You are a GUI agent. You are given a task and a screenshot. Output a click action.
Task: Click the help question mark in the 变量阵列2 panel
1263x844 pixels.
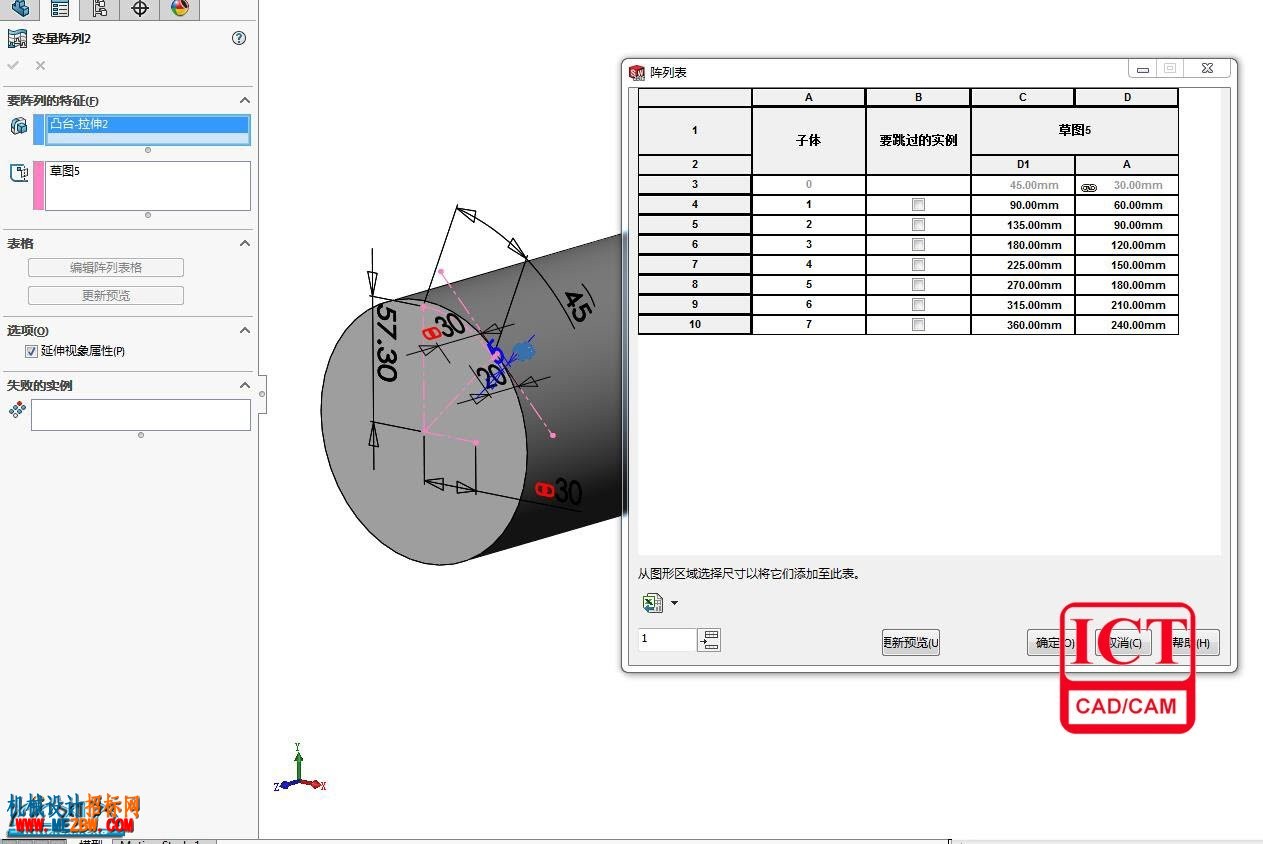pos(238,38)
